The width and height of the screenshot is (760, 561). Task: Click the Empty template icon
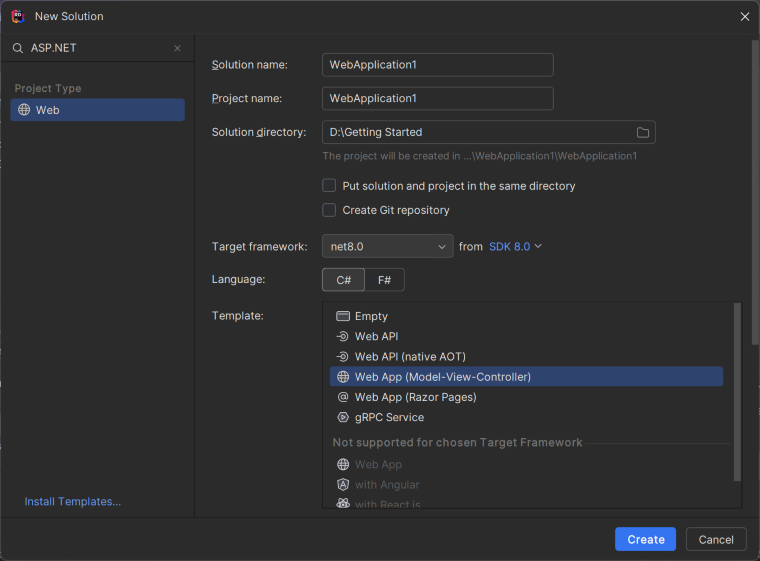pyautogui.click(x=343, y=316)
